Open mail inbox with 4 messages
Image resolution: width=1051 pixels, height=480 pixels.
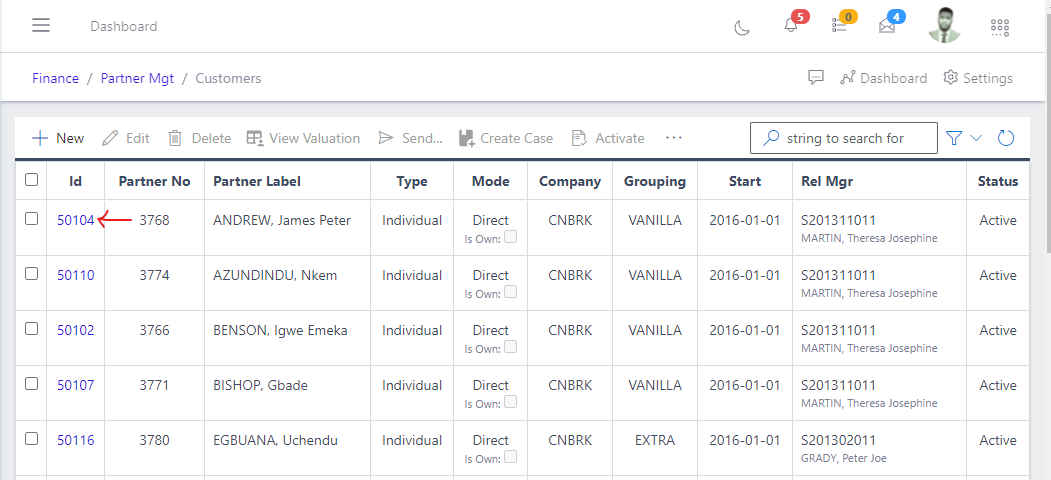pyautogui.click(x=887, y=26)
